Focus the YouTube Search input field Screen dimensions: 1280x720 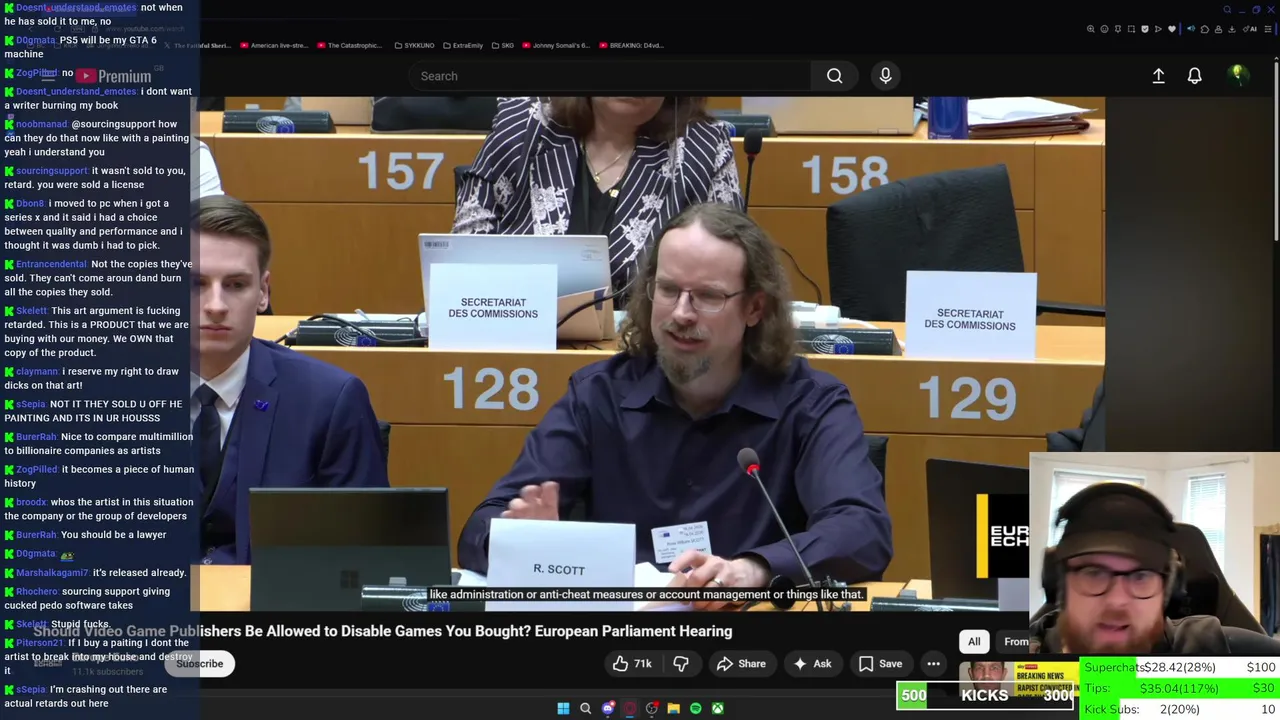point(610,76)
